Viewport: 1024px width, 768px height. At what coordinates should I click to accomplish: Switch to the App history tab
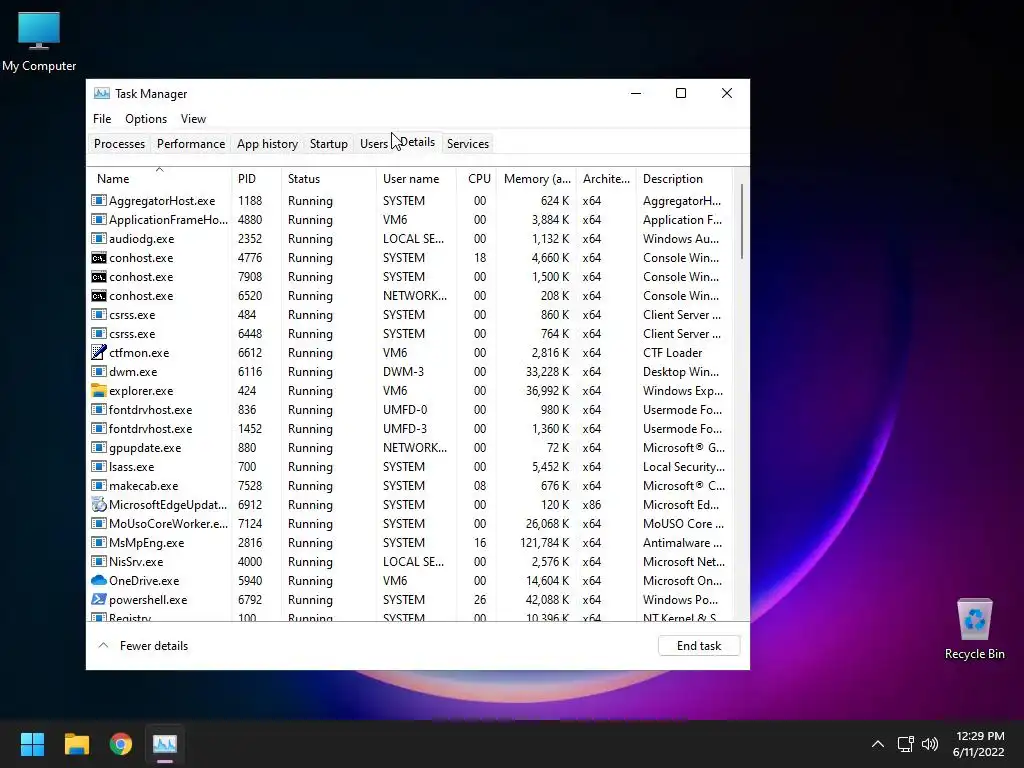(267, 144)
